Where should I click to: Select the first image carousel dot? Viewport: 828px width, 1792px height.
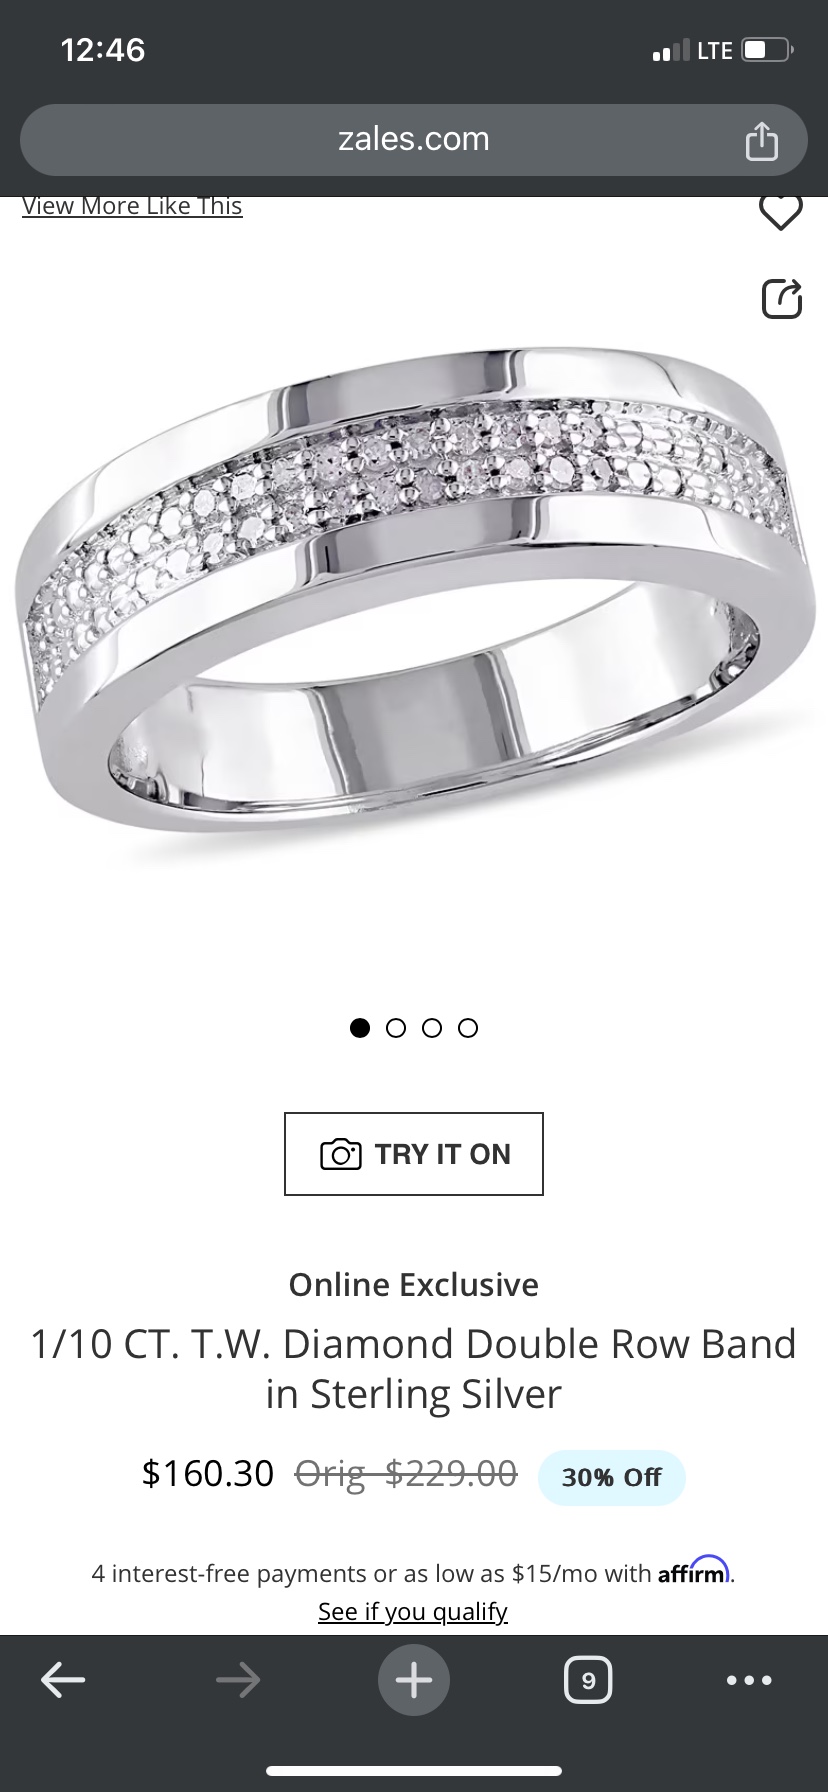point(360,1028)
